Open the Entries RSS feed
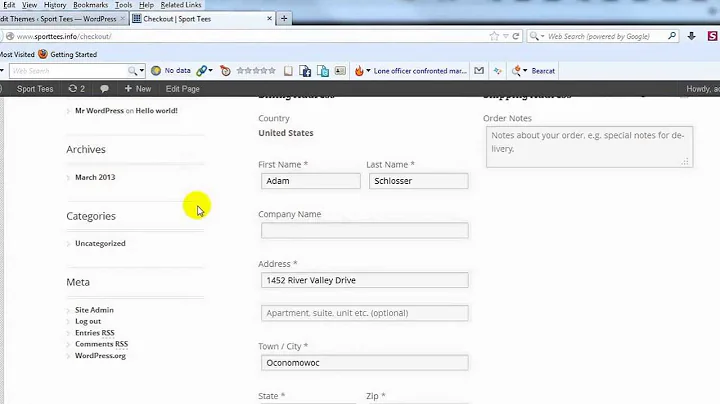Image resolution: width=720 pixels, height=404 pixels. [x=95, y=333]
